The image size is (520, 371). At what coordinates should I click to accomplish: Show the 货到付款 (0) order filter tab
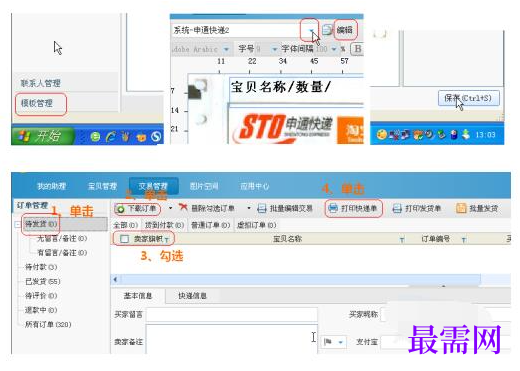click(x=165, y=225)
